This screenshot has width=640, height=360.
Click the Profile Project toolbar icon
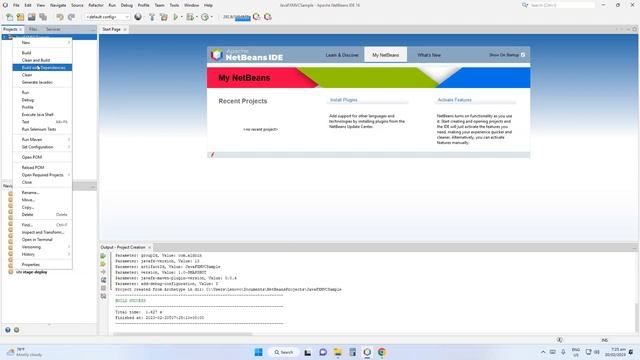[205, 17]
